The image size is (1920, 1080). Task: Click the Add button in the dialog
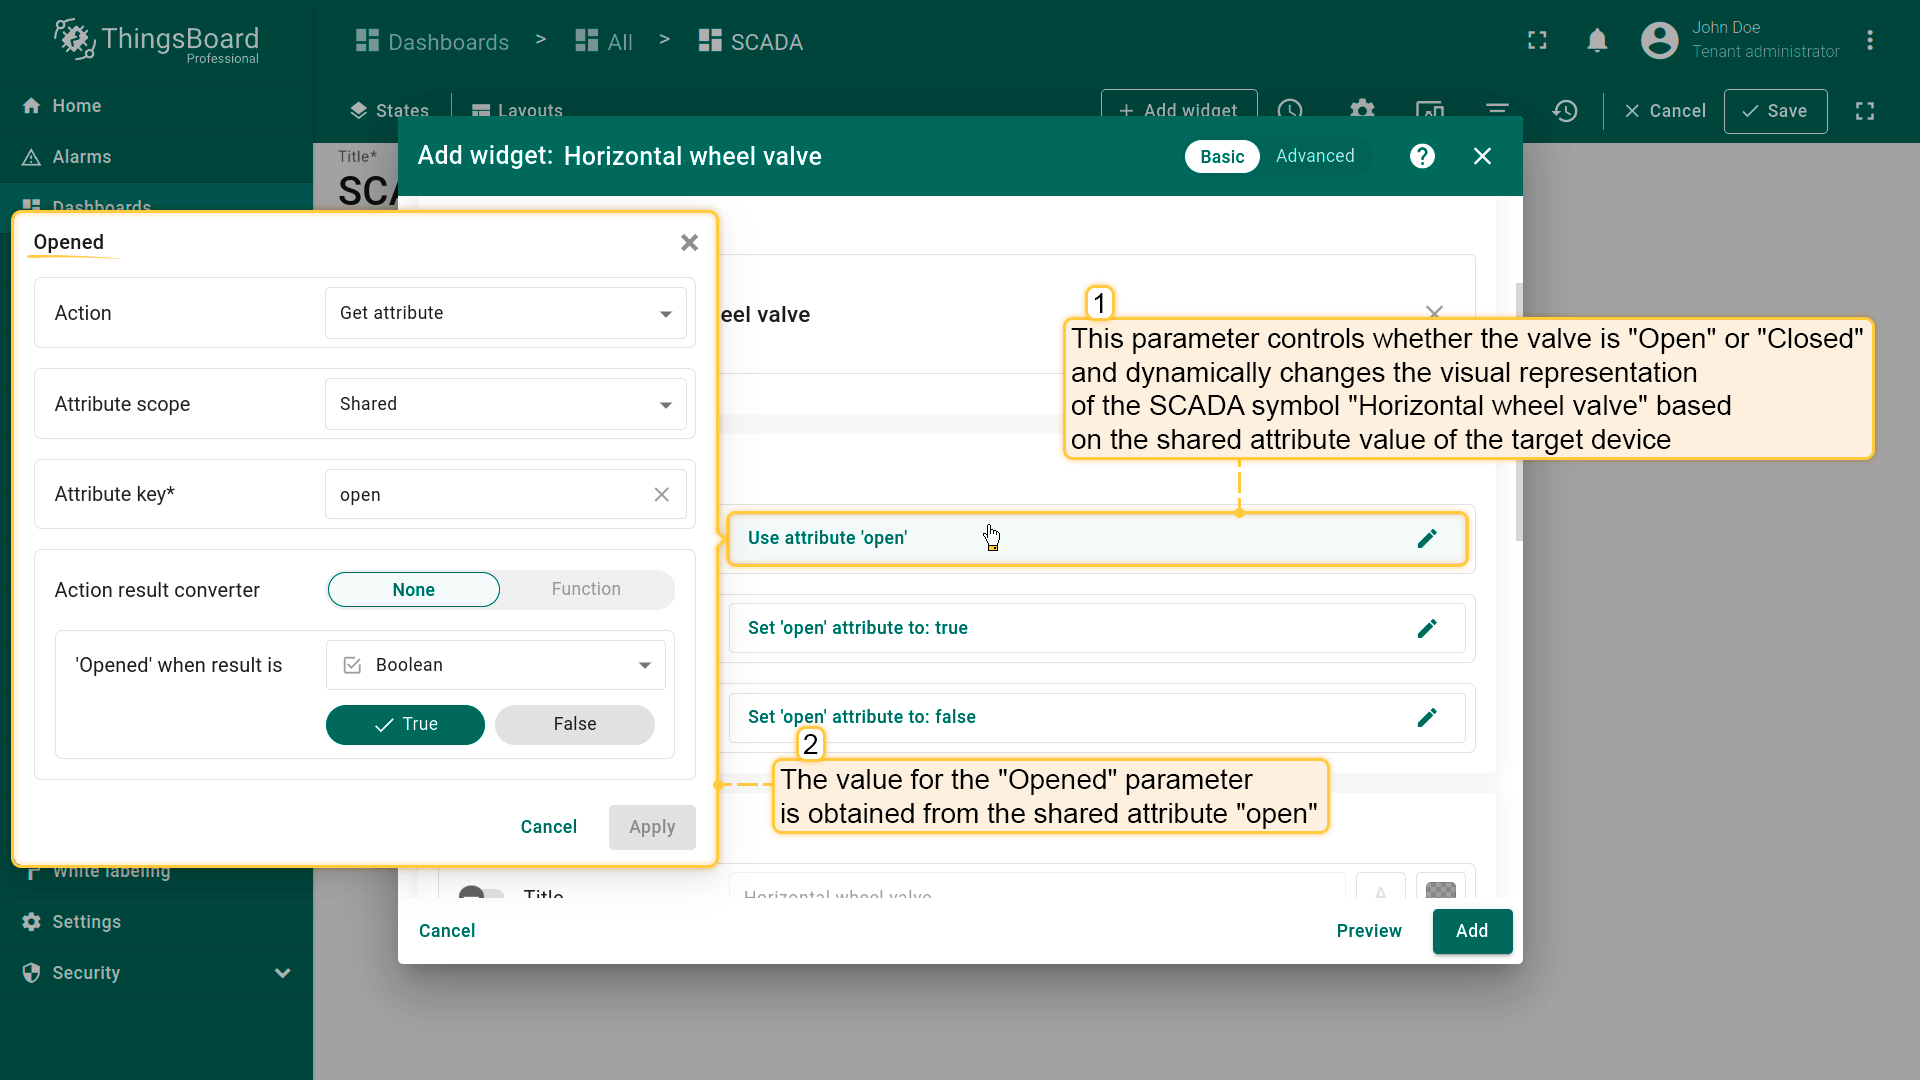tap(1471, 931)
